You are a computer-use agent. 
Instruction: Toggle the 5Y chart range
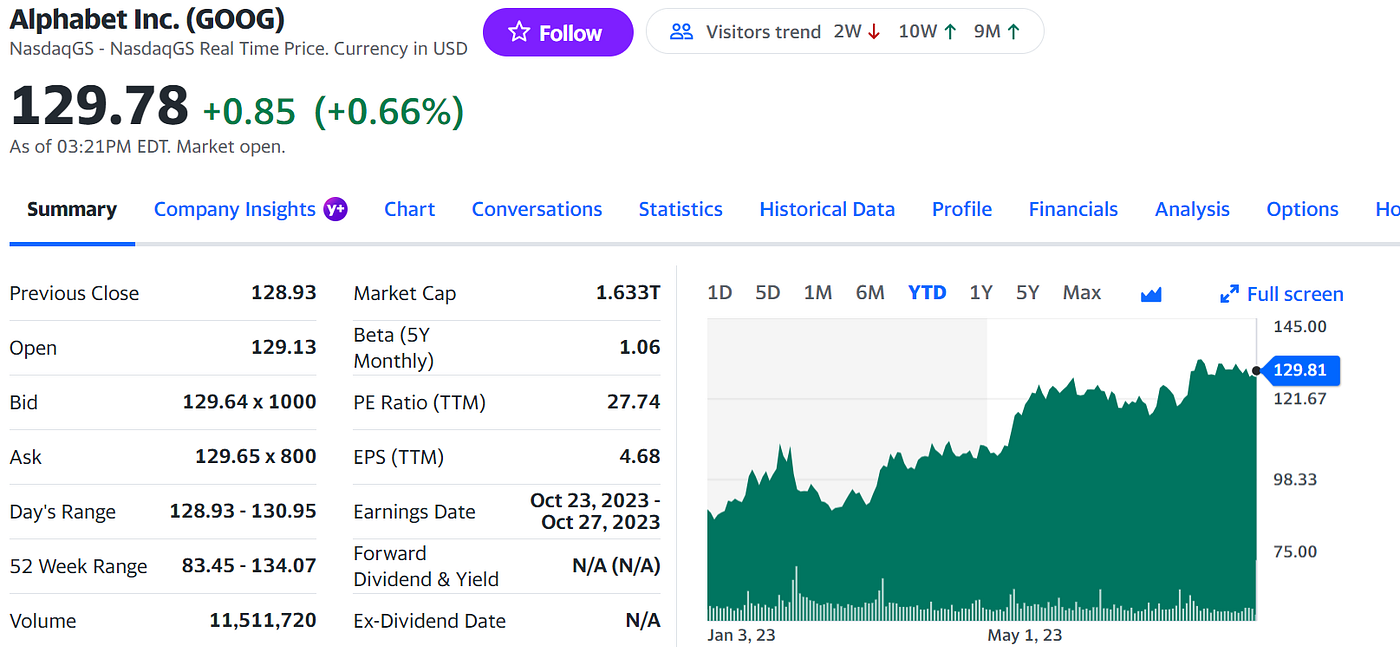pyautogui.click(x=1027, y=292)
